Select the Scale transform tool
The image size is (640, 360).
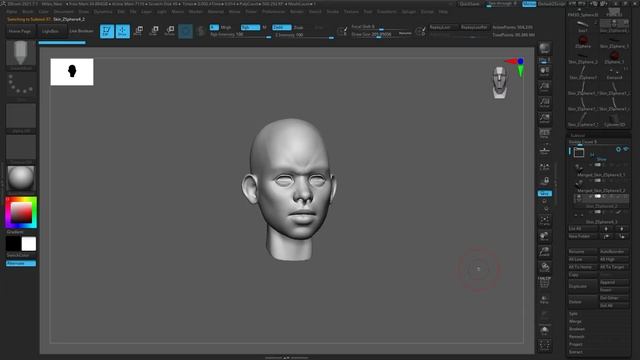coord(154,31)
